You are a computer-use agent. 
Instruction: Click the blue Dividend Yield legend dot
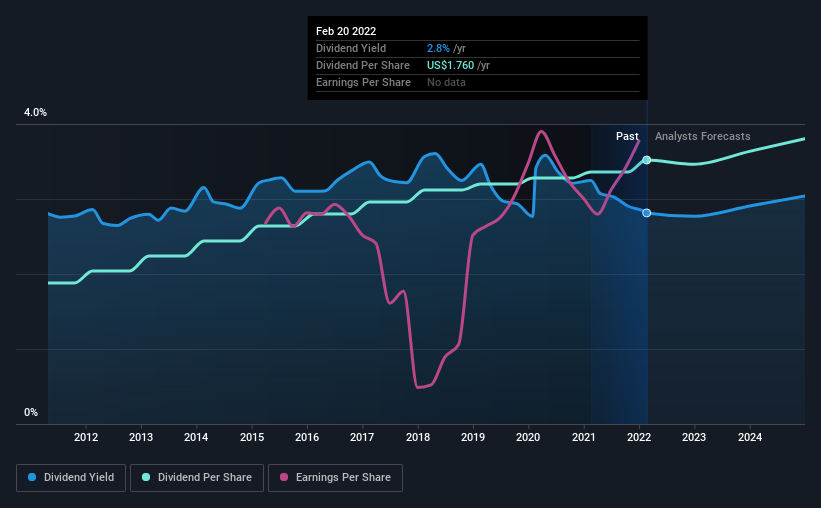32,477
